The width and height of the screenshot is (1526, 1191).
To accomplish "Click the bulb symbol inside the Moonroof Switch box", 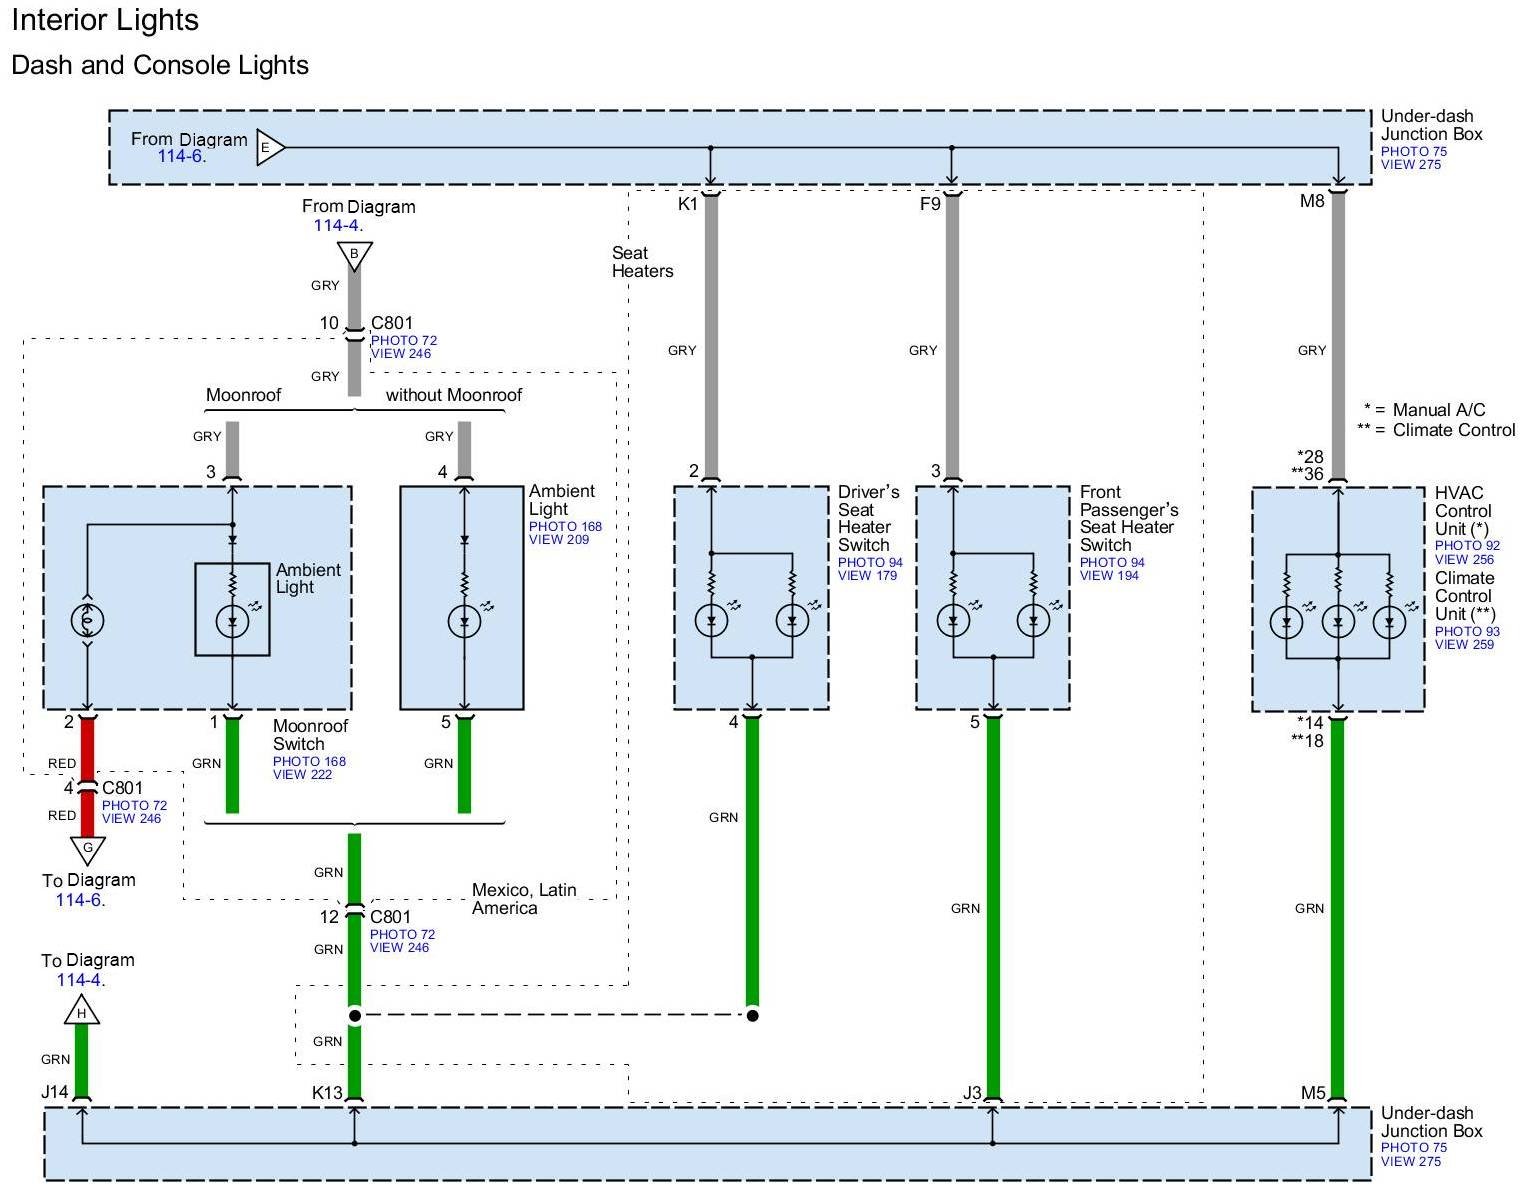I will tap(88, 621).
